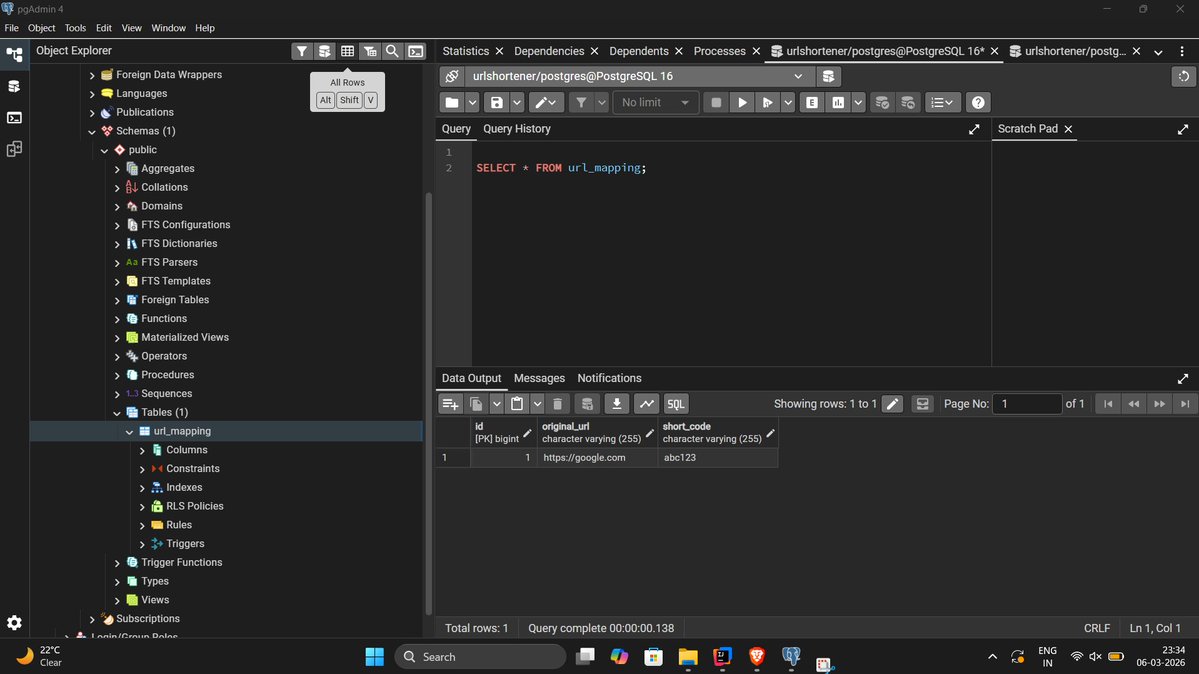Screen dimensions: 1199x674
Task: Open the Graph Visualiser
Action: pos(646,404)
